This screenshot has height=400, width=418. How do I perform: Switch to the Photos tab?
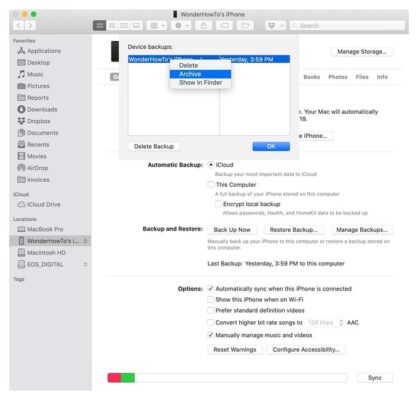click(338, 77)
